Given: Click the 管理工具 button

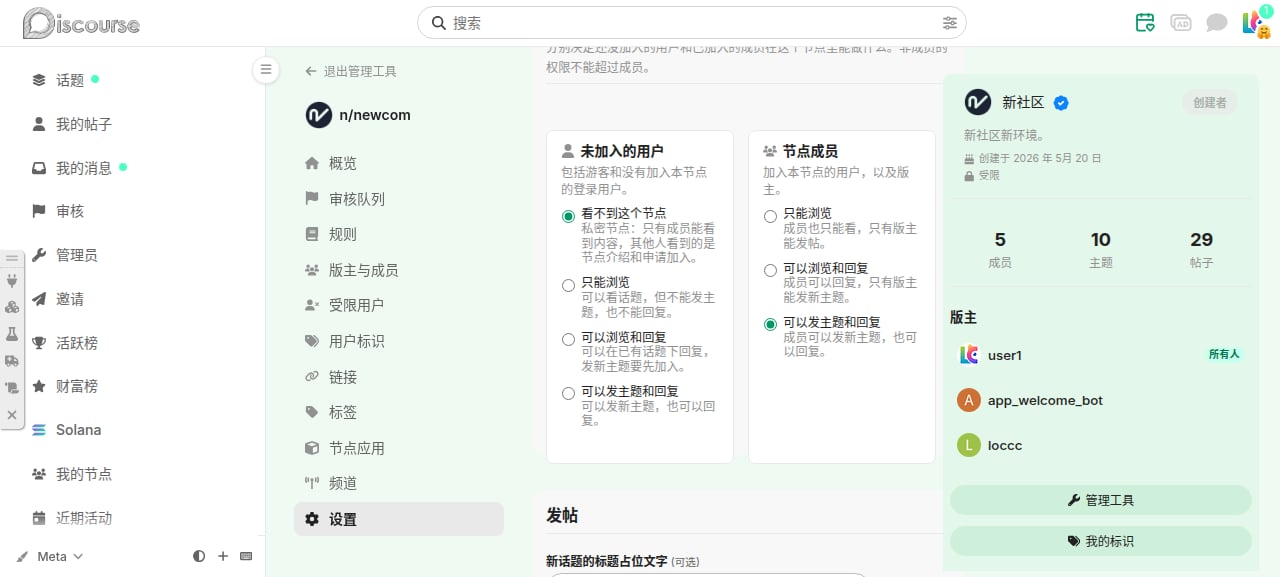Looking at the screenshot, I should [1100, 500].
